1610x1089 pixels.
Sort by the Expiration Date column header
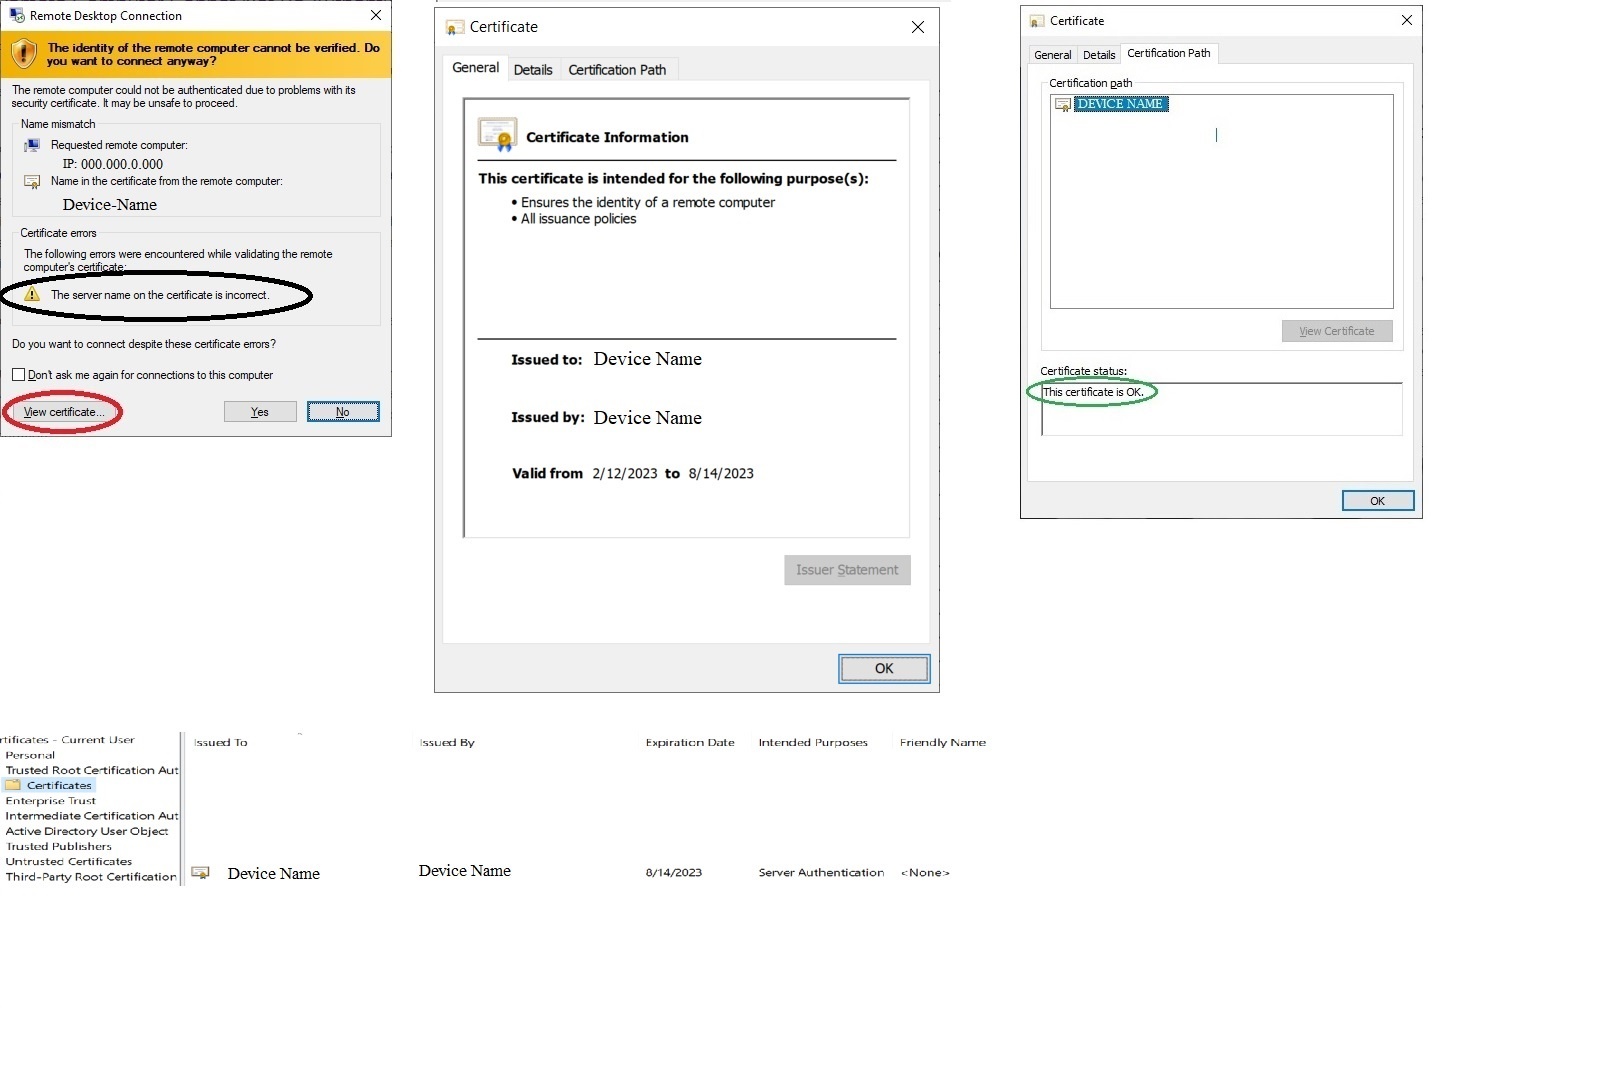(690, 743)
